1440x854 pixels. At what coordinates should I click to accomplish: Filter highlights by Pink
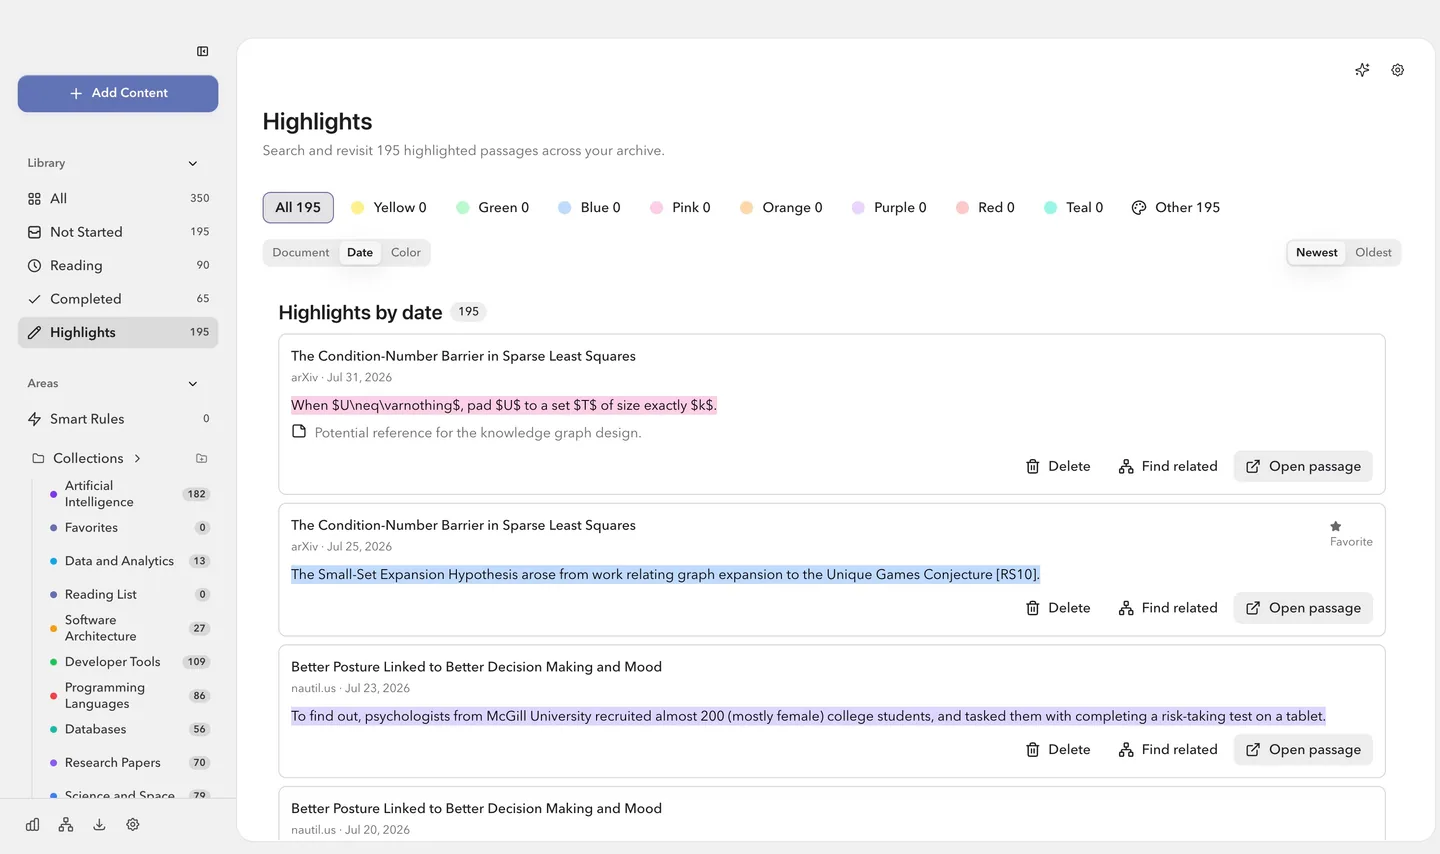[680, 207]
